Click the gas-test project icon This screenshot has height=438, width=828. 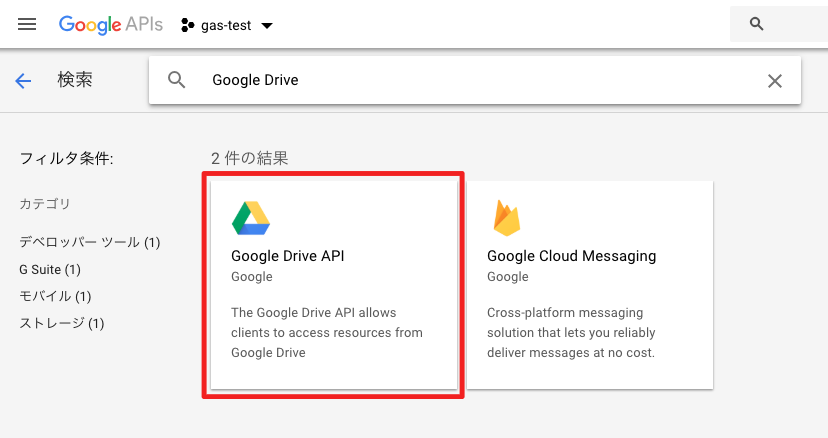pyautogui.click(x=186, y=25)
